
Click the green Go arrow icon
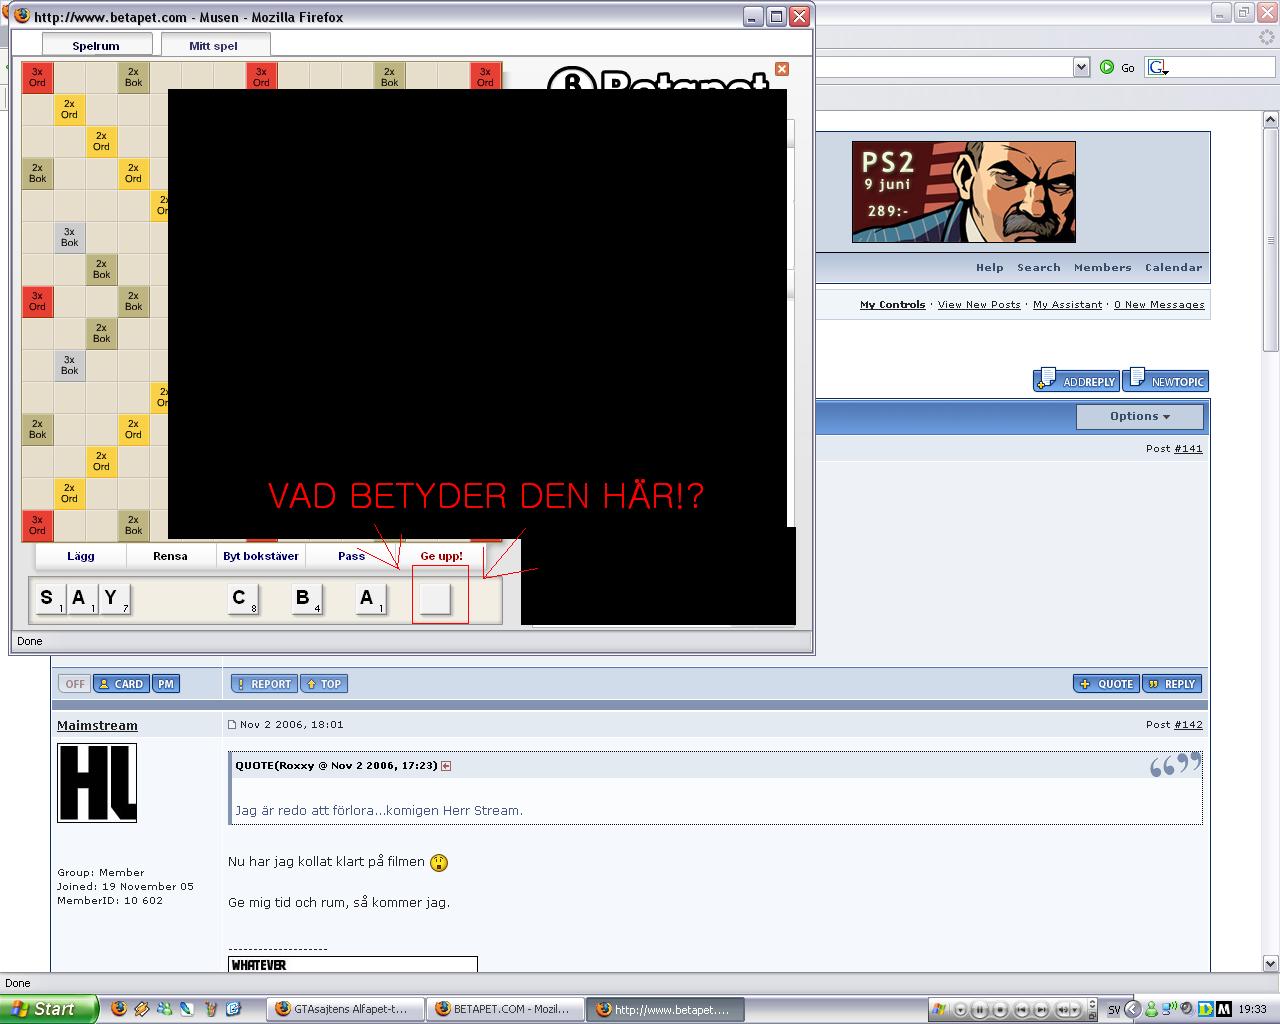tap(1107, 67)
